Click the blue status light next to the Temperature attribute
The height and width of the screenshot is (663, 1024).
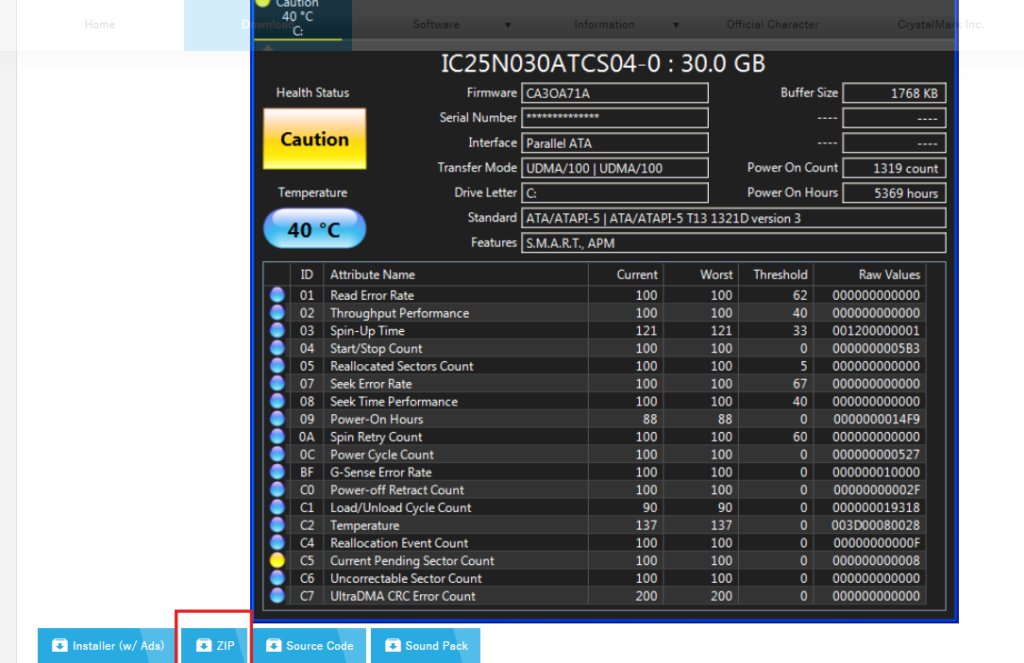(276, 525)
